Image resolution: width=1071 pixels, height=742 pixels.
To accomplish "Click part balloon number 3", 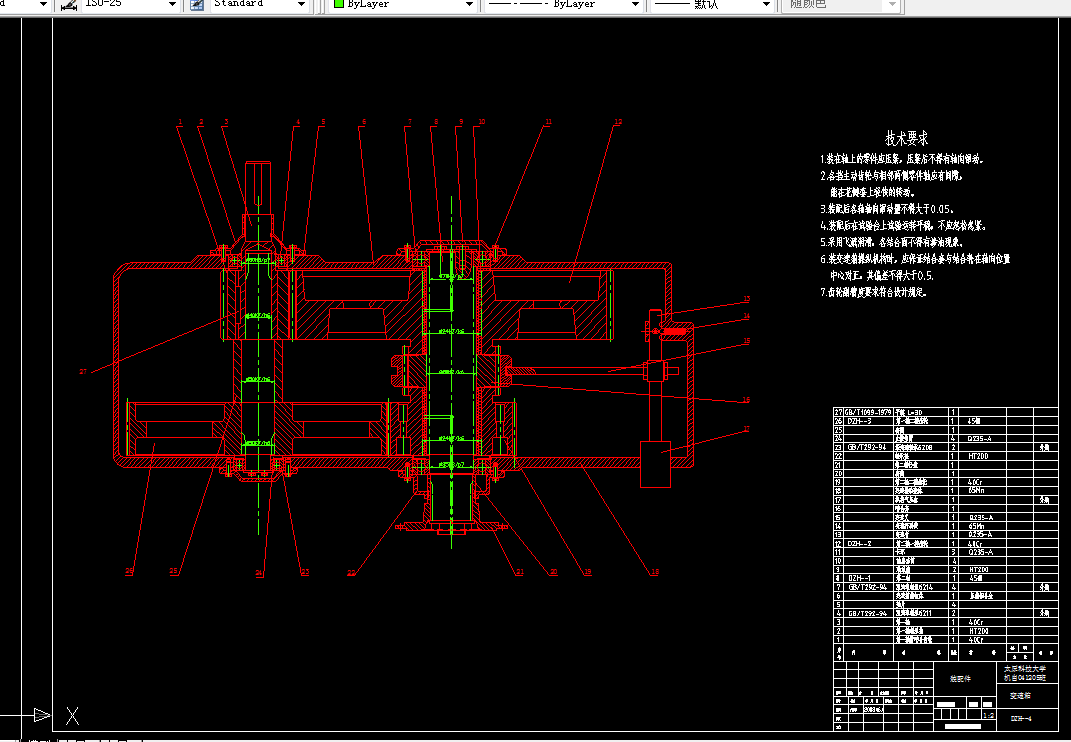I will click(x=225, y=122).
